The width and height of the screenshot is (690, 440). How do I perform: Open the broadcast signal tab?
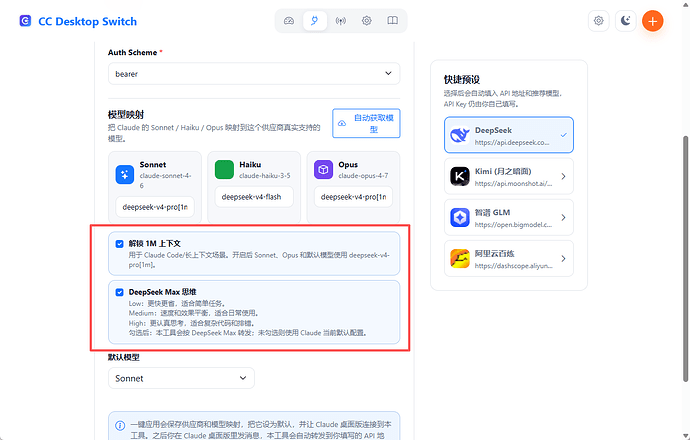(341, 21)
